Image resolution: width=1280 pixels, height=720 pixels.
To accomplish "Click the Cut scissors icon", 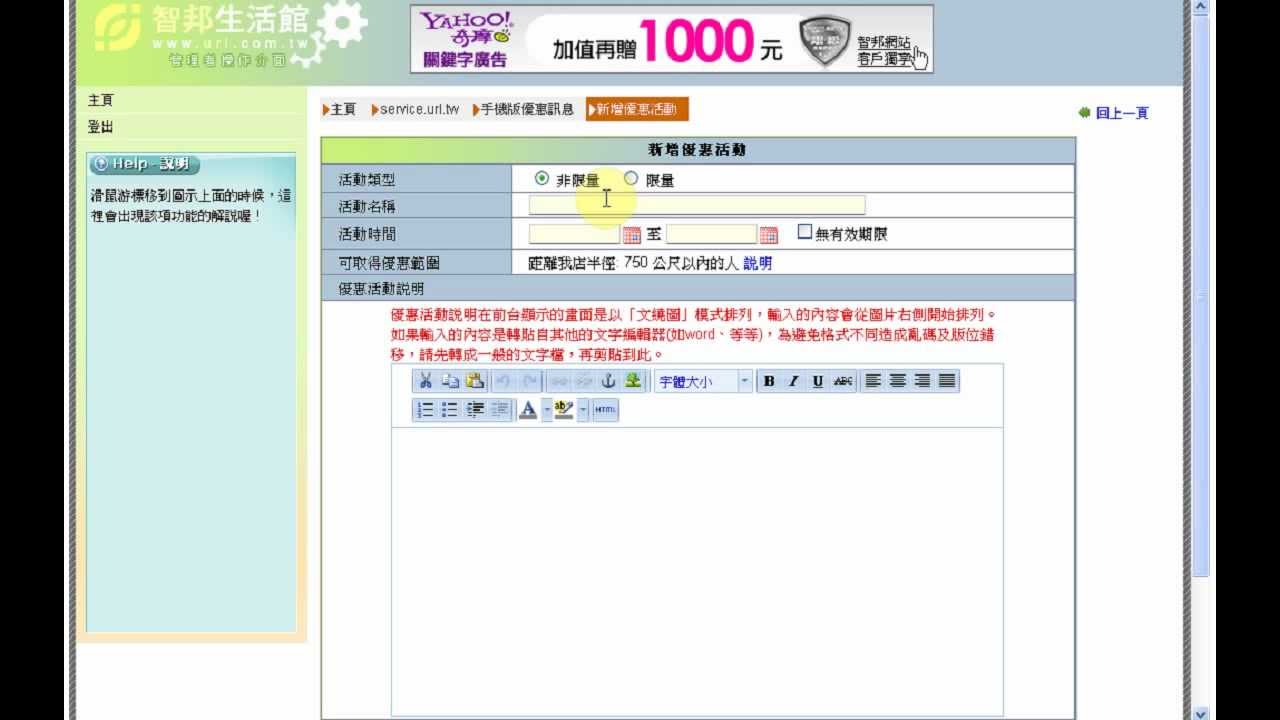I will coord(425,381).
